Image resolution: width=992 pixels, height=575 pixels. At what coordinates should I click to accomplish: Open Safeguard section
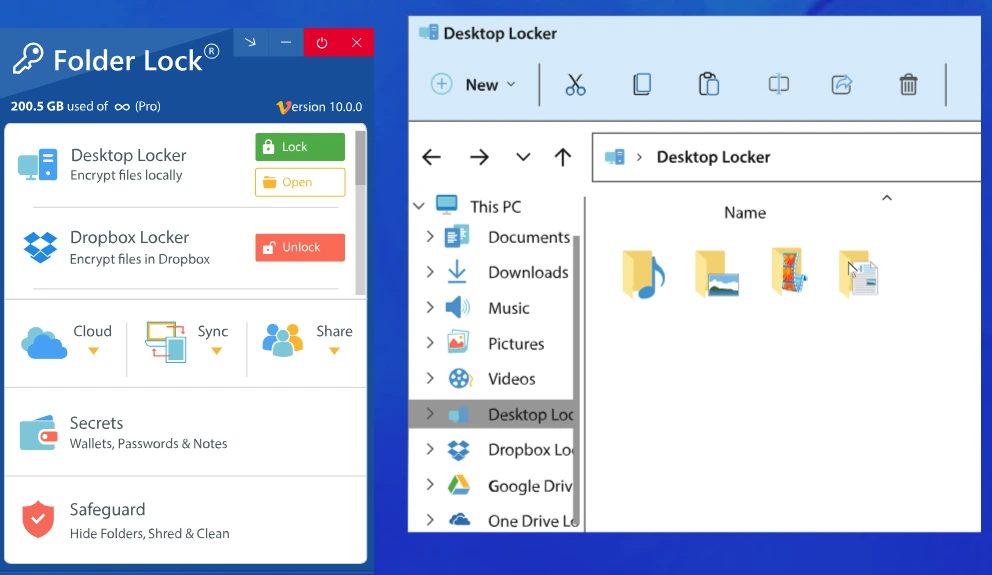(x=185, y=520)
